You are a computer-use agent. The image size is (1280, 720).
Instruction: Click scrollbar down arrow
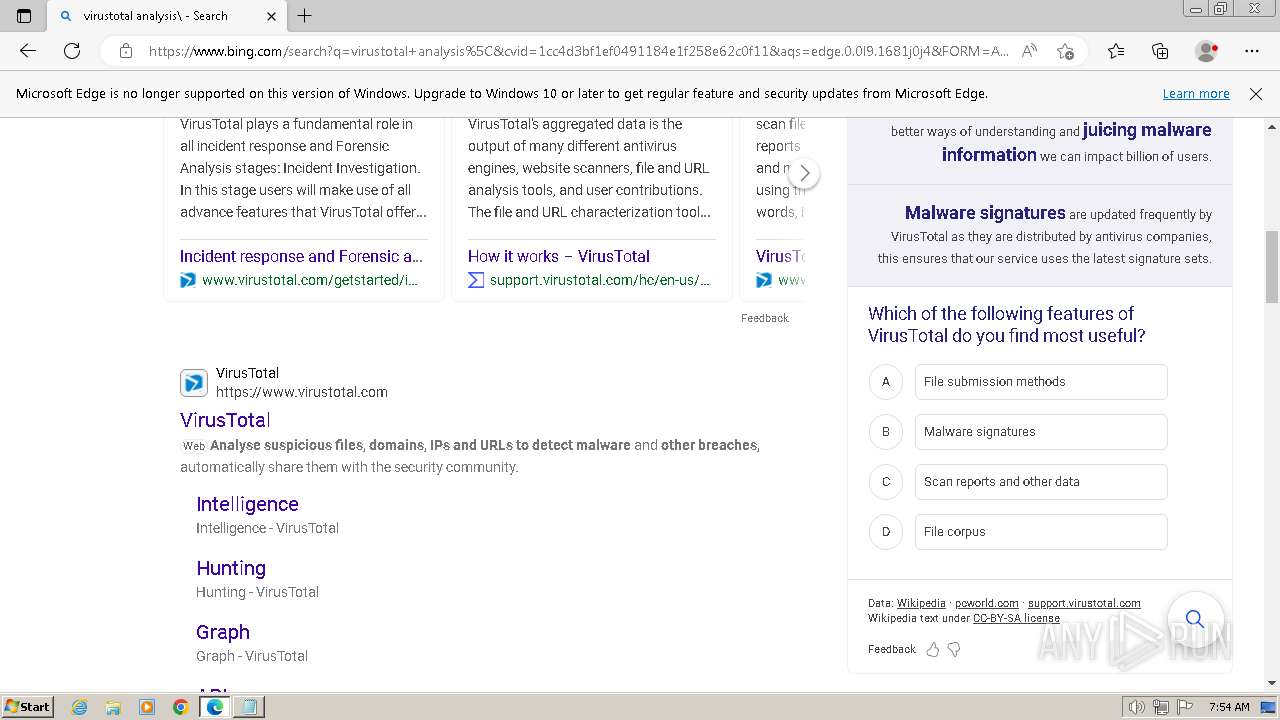click(1272, 683)
